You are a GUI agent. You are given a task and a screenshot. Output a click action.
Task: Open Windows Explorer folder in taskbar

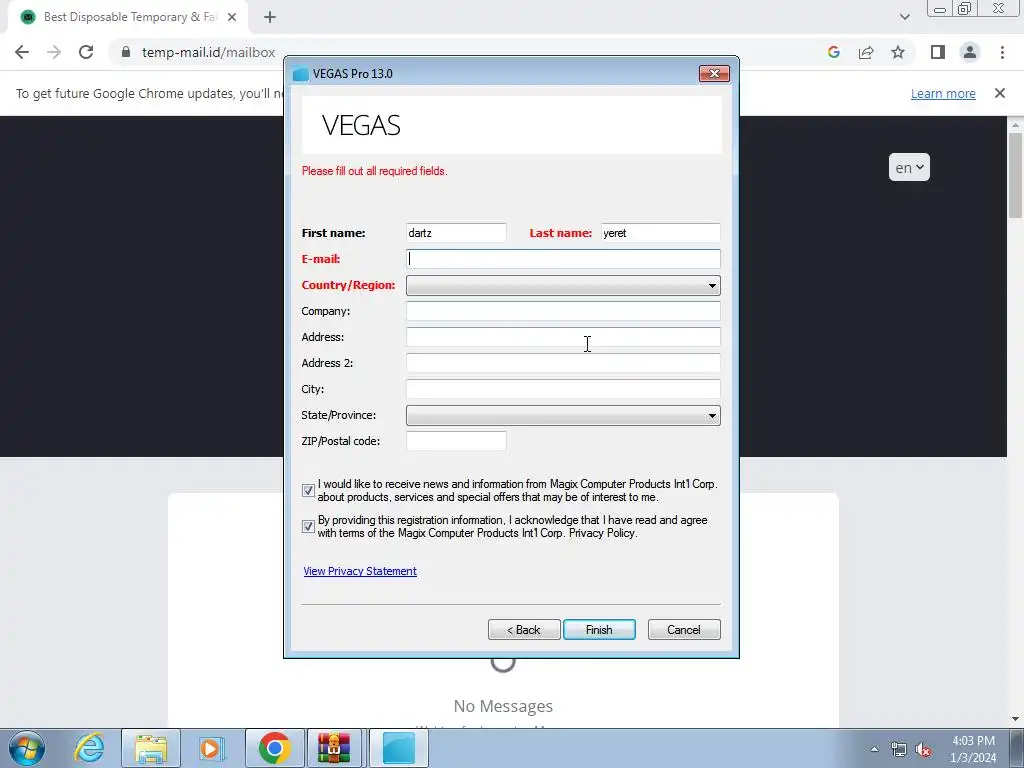tap(151, 748)
